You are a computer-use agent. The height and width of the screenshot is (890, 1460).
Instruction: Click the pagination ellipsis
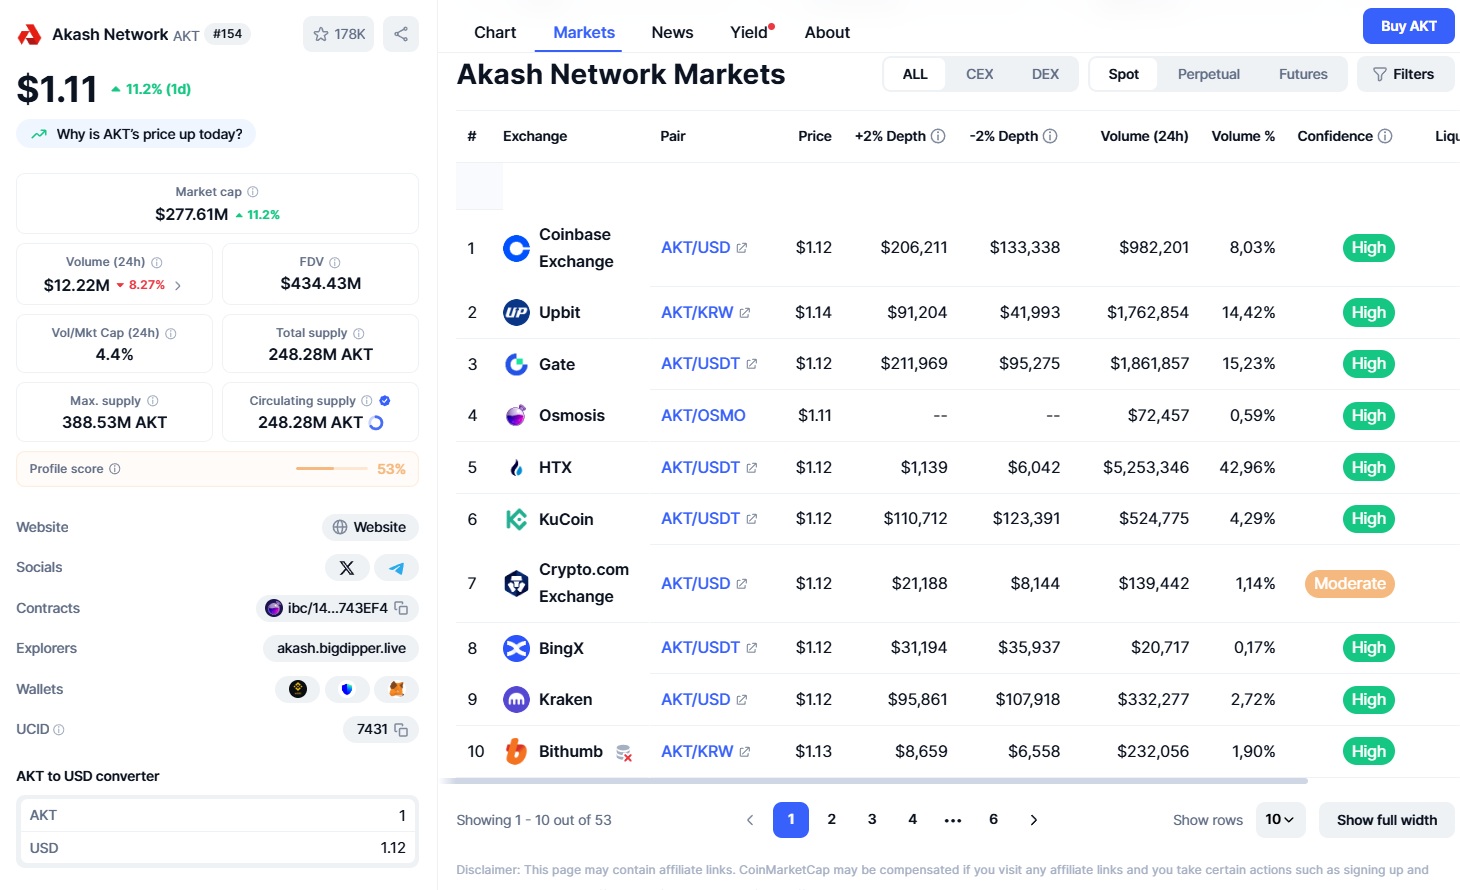point(953,820)
